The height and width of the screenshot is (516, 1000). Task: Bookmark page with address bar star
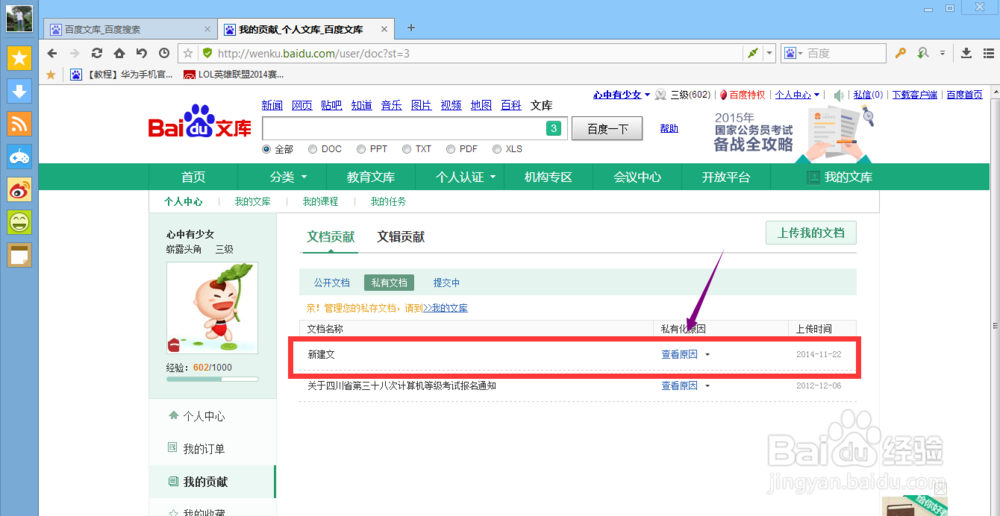click(188, 54)
